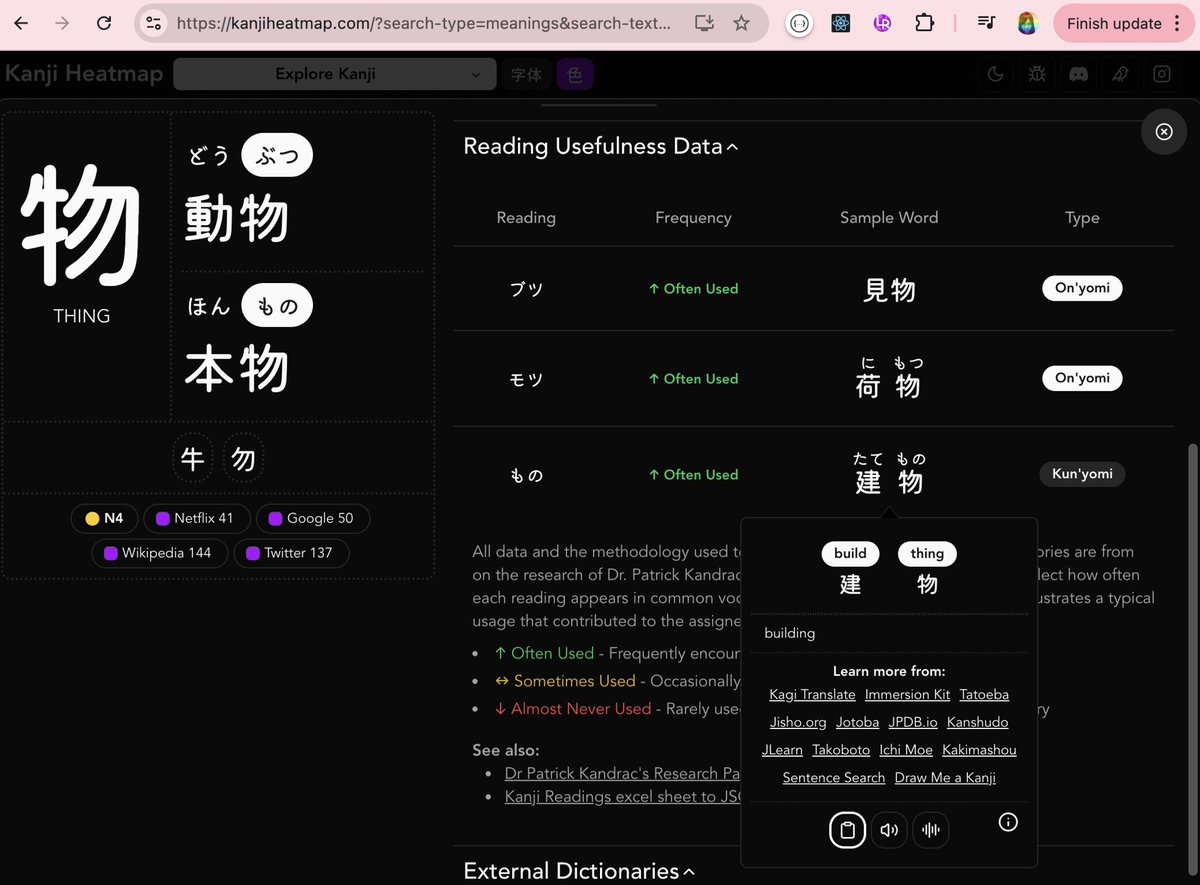Collapse External Dictionaries section
The height and width of the screenshot is (885, 1200).
pos(580,871)
